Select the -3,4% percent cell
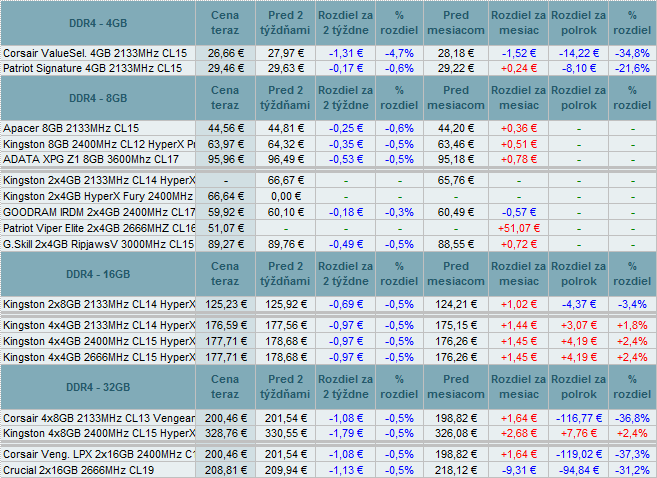Image resolution: width=657 pixels, height=478 pixels. pyautogui.click(x=632, y=304)
